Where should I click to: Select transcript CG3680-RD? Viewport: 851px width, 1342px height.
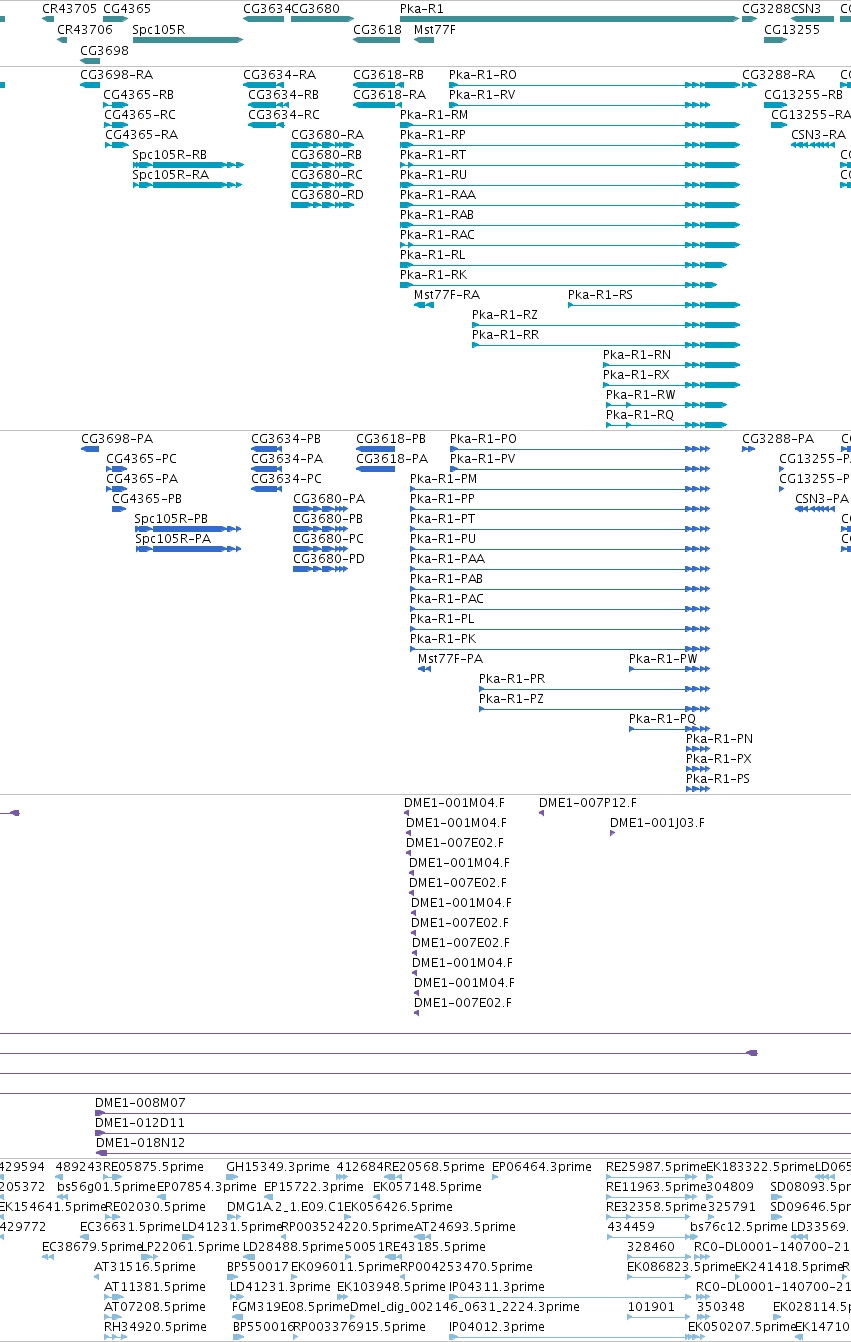(x=327, y=195)
